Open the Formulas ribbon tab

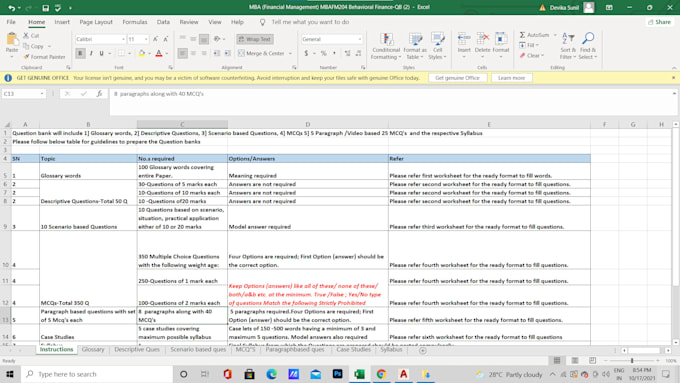click(x=134, y=22)
